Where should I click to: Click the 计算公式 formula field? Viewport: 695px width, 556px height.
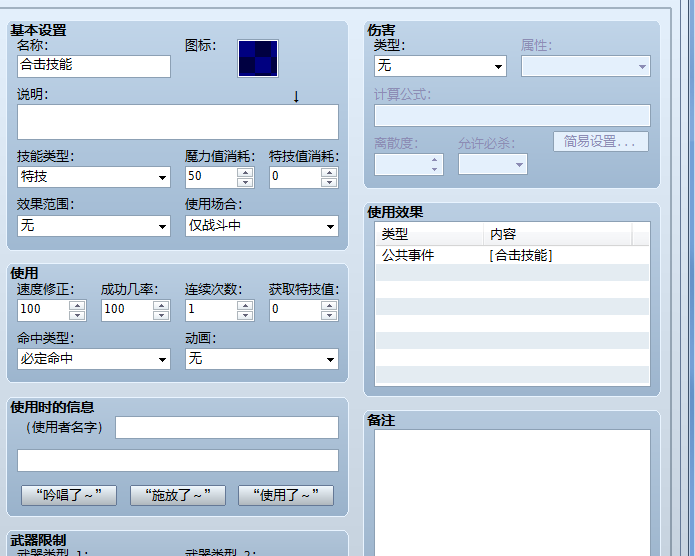(x=512, y=116)
